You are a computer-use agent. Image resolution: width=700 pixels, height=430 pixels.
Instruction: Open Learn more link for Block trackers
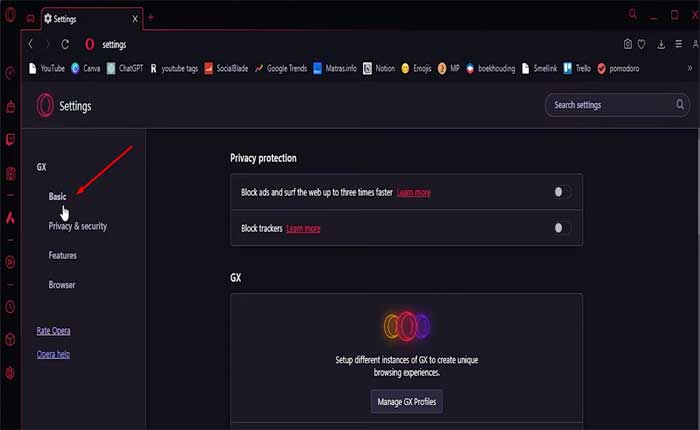pyautogui.click(x=303, y=229)
